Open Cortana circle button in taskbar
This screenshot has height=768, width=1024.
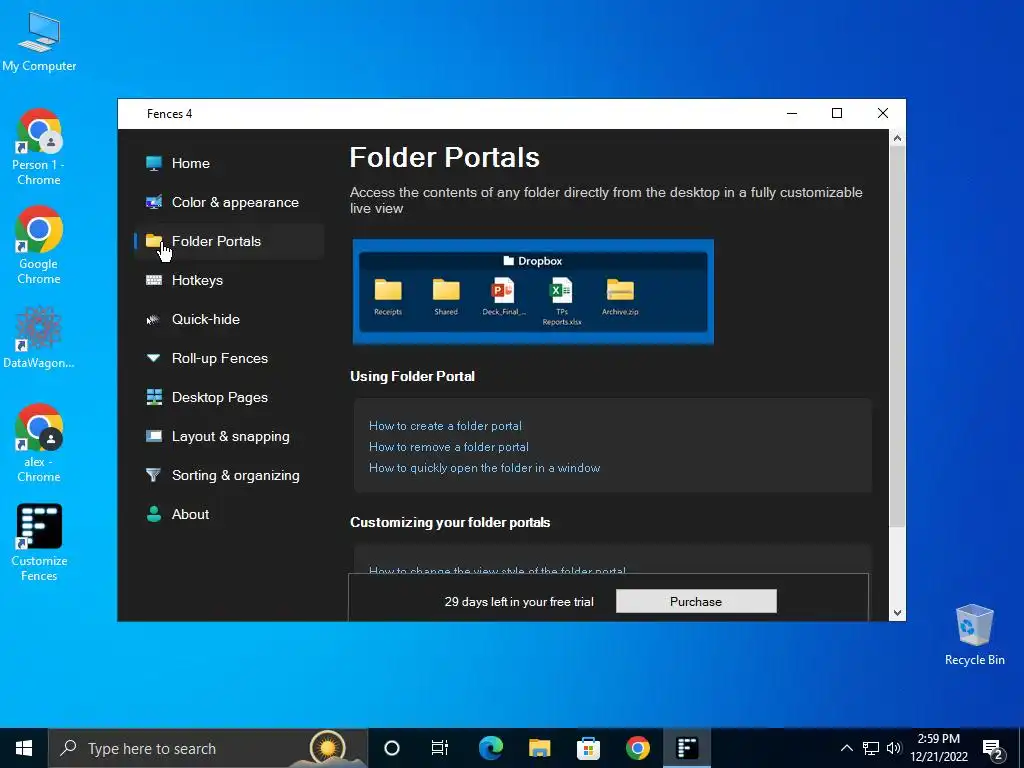tap(392, 748)
